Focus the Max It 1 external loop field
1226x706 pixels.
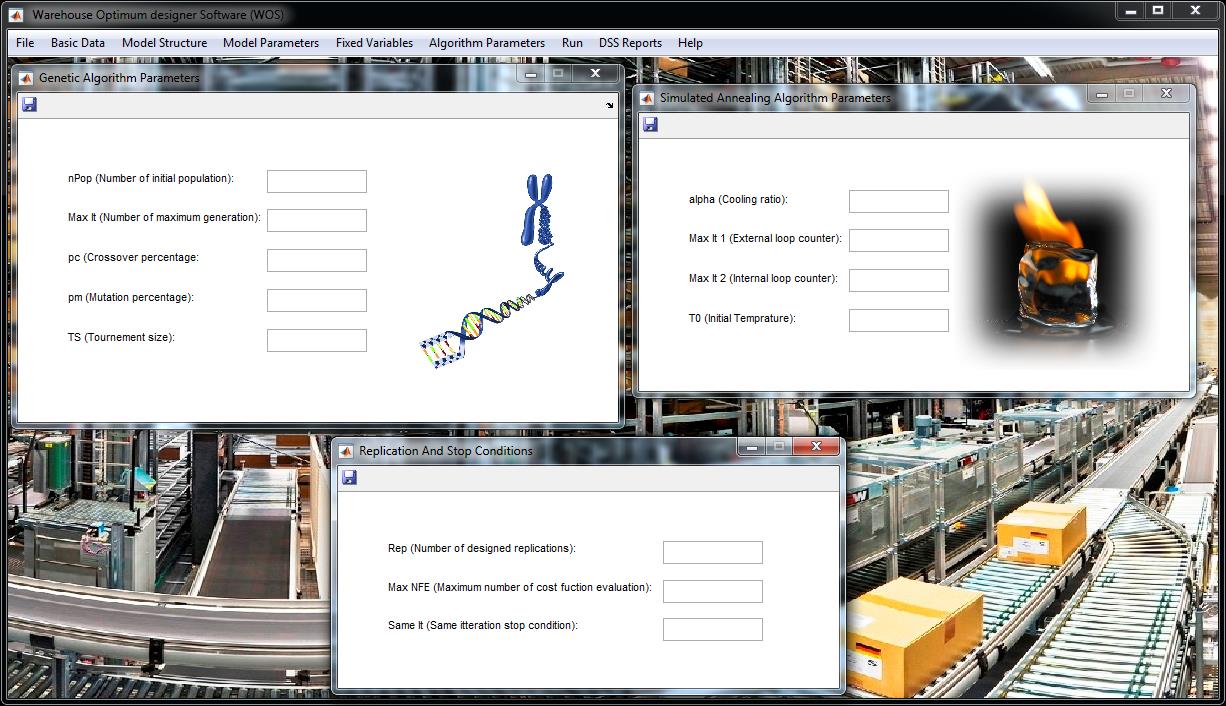(x=899, y=240)
